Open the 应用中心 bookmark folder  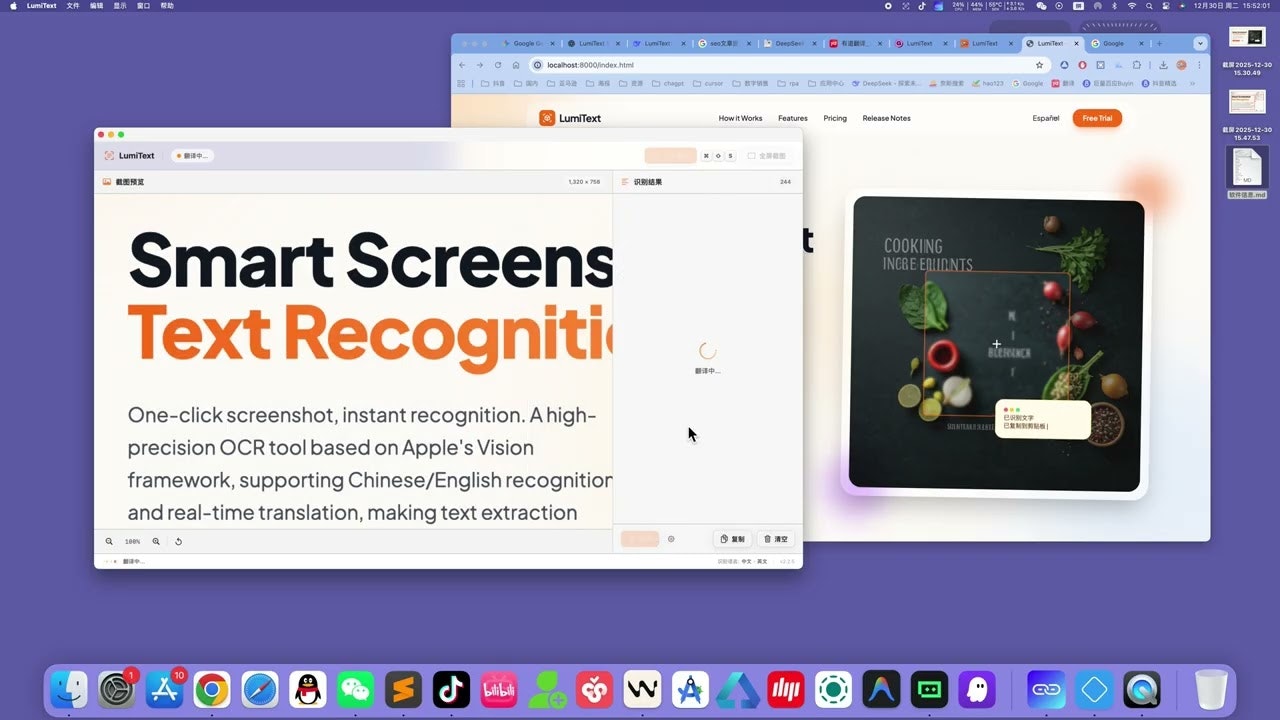pos(826,84)
